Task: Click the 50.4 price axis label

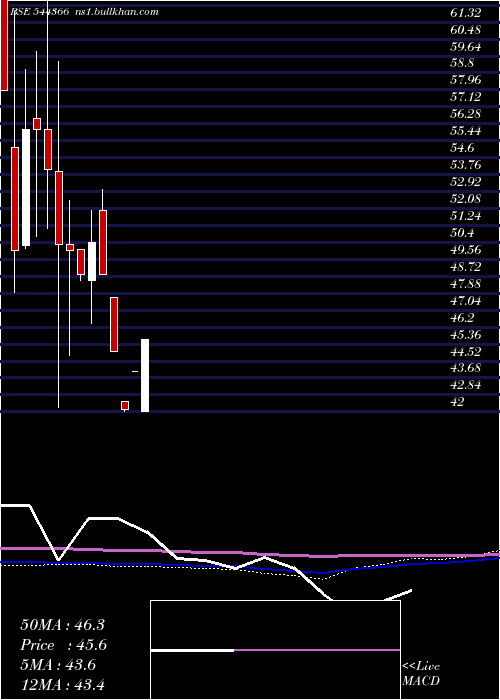Action: coord(463,233)
